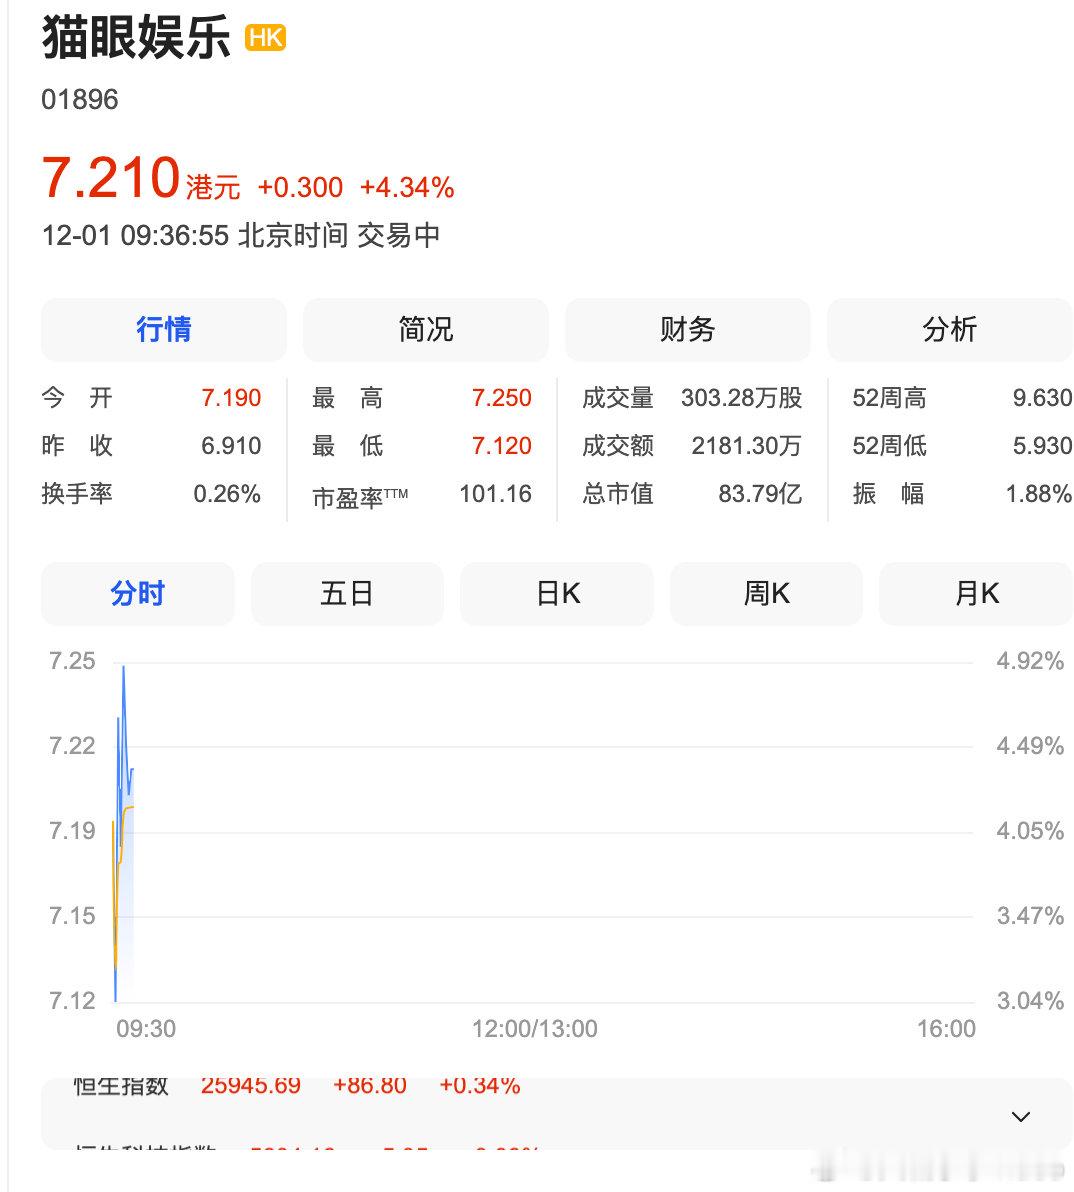This screenshot has height=1192, width=1074.
Task: Click the 16:00 time axis label
Action: coord(946,1029)
